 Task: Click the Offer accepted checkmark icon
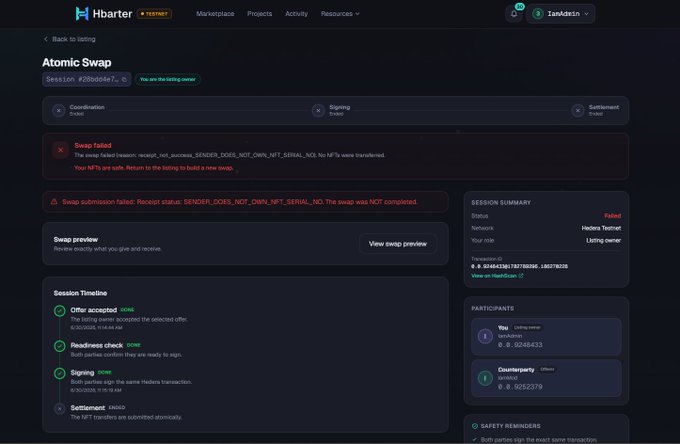[60, 311]
